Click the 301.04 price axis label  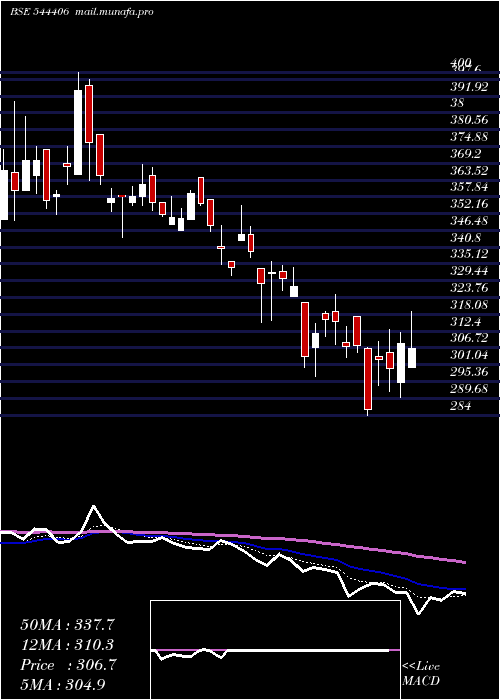point(469,356)
